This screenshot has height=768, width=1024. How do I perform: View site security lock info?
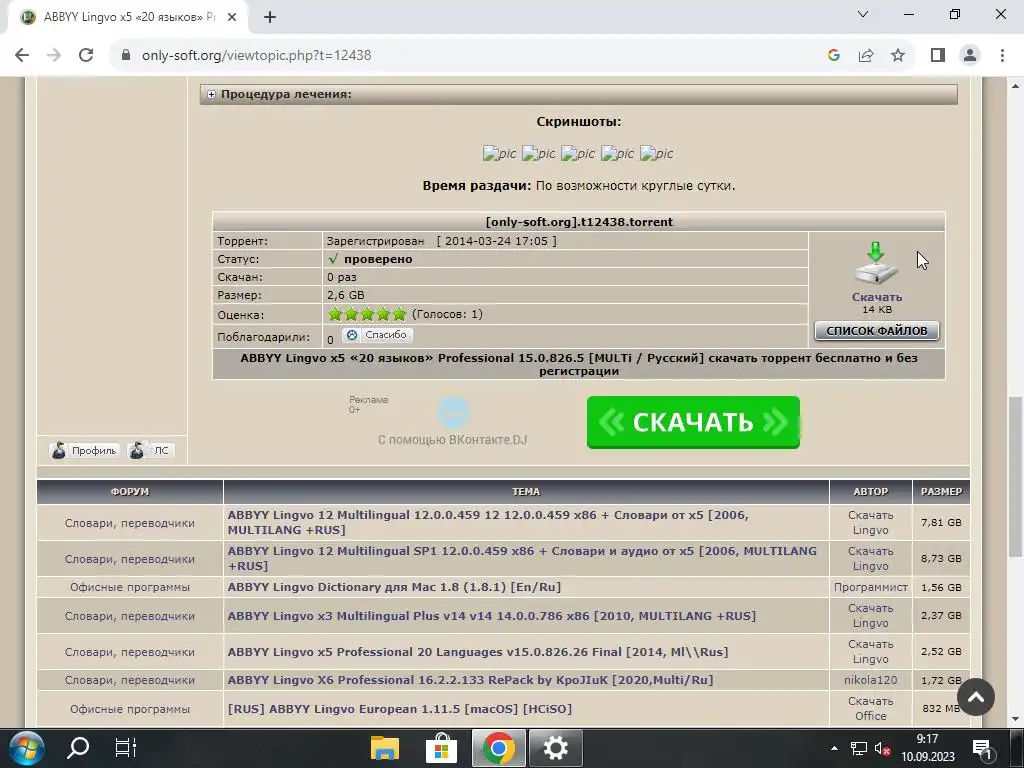[x=126, y=55]
